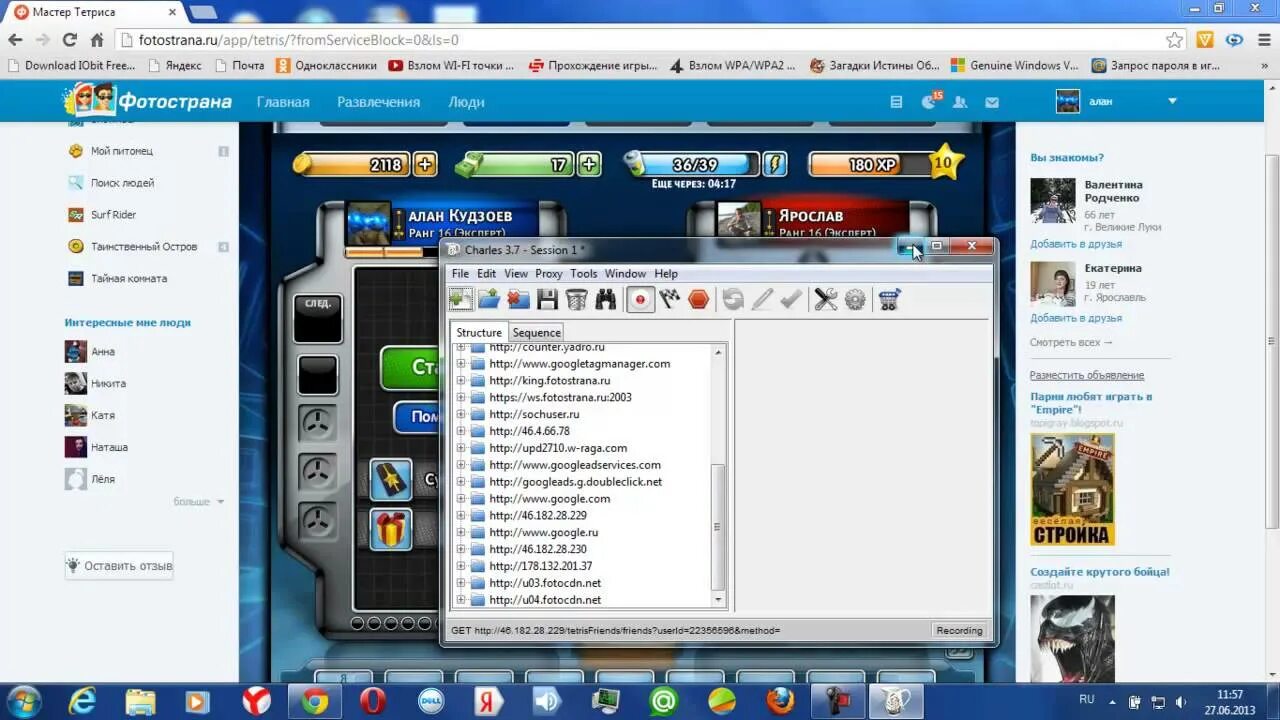Screen dimensions: 1280x720
Task: Click the grey checkmark Validate icon
Action: click(x=791, y=299)
